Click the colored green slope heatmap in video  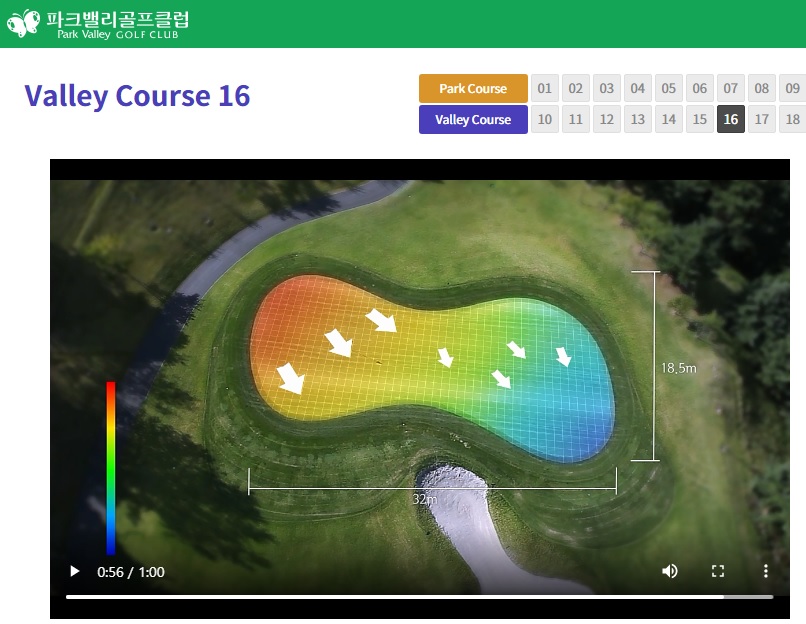[432, 368]
